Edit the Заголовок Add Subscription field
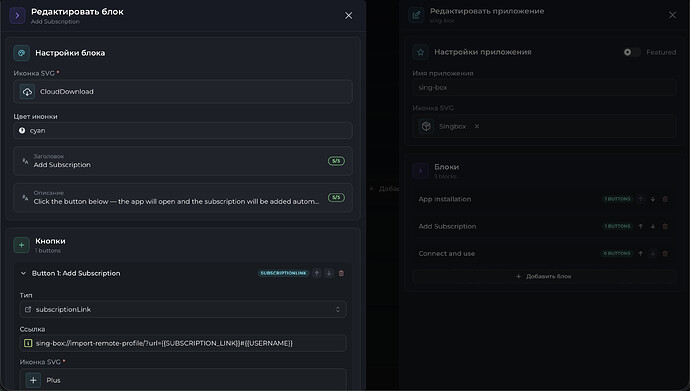Image resolution: width=690 pixels, height=391 pixels. (183, 161)
